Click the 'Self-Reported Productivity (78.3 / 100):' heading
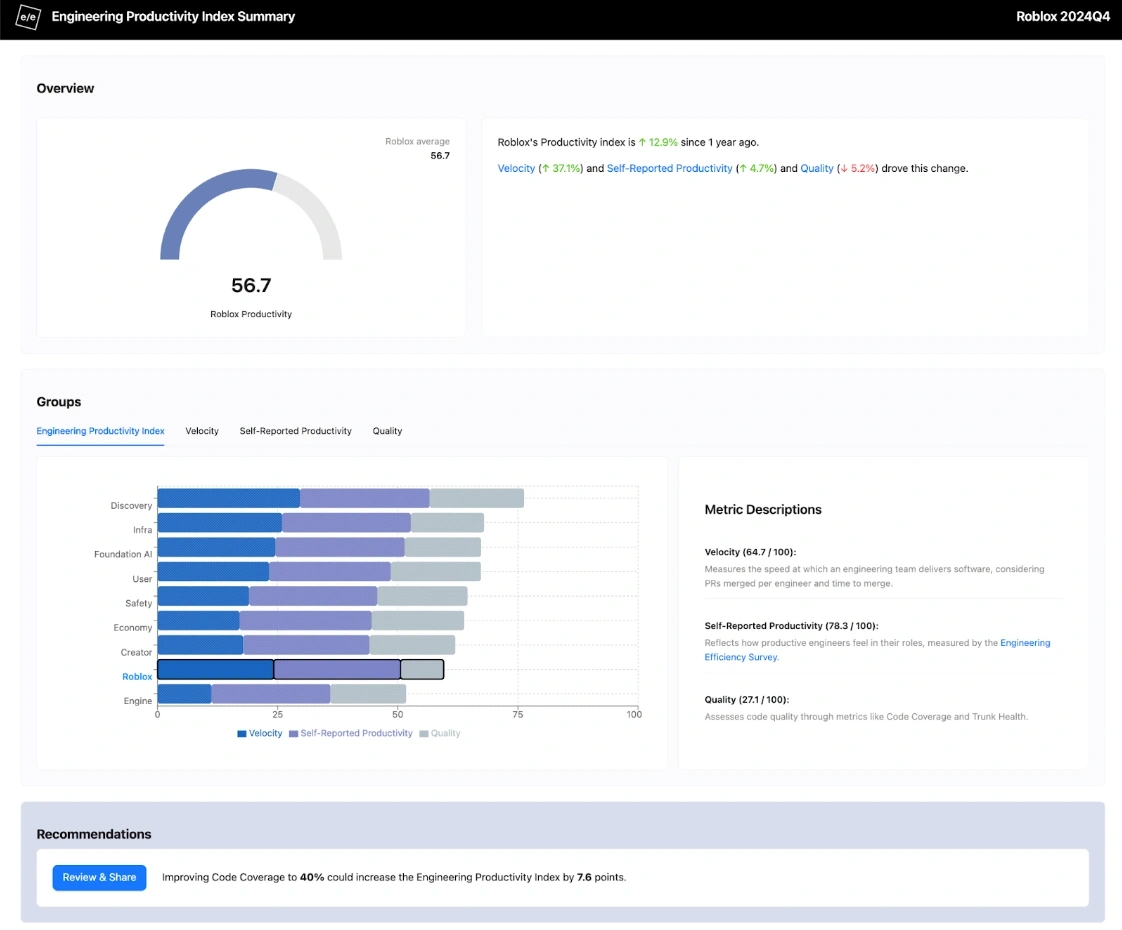This screenshot has height=930, width=1122. [791, 626]
